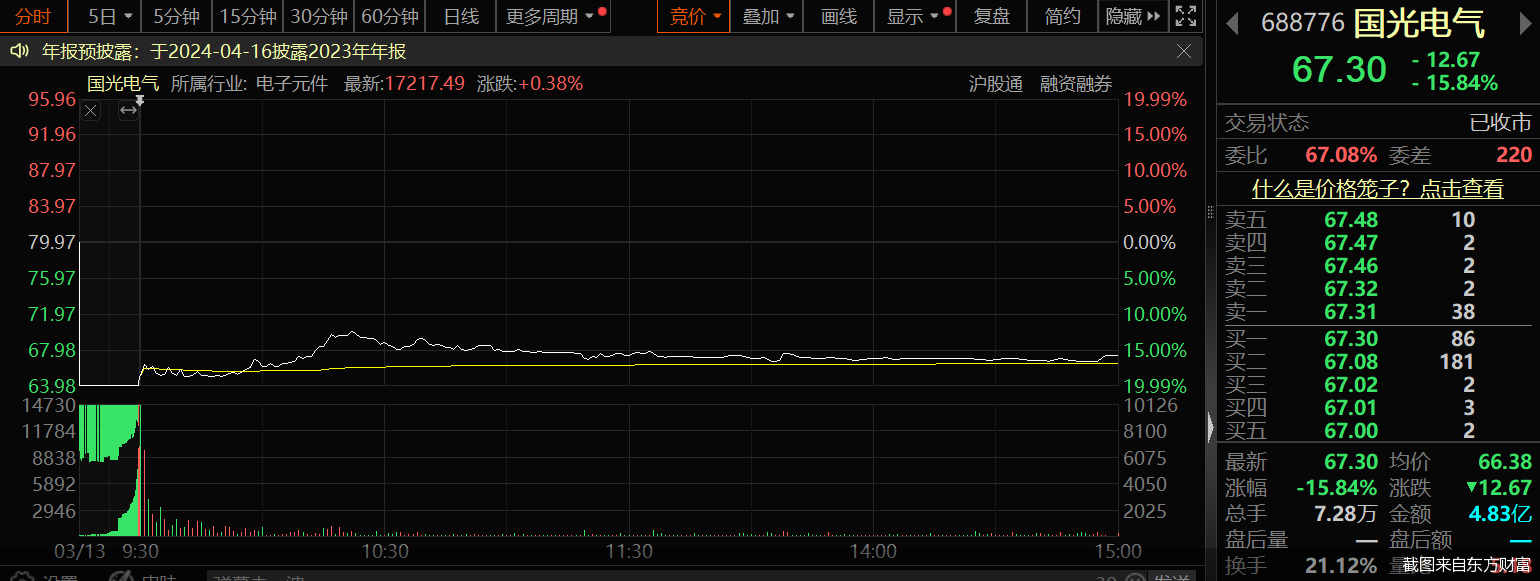This screenshot has height=581, width=1540.
Task: Select the 买一 67.30 order row
Action: (1378, 339)
